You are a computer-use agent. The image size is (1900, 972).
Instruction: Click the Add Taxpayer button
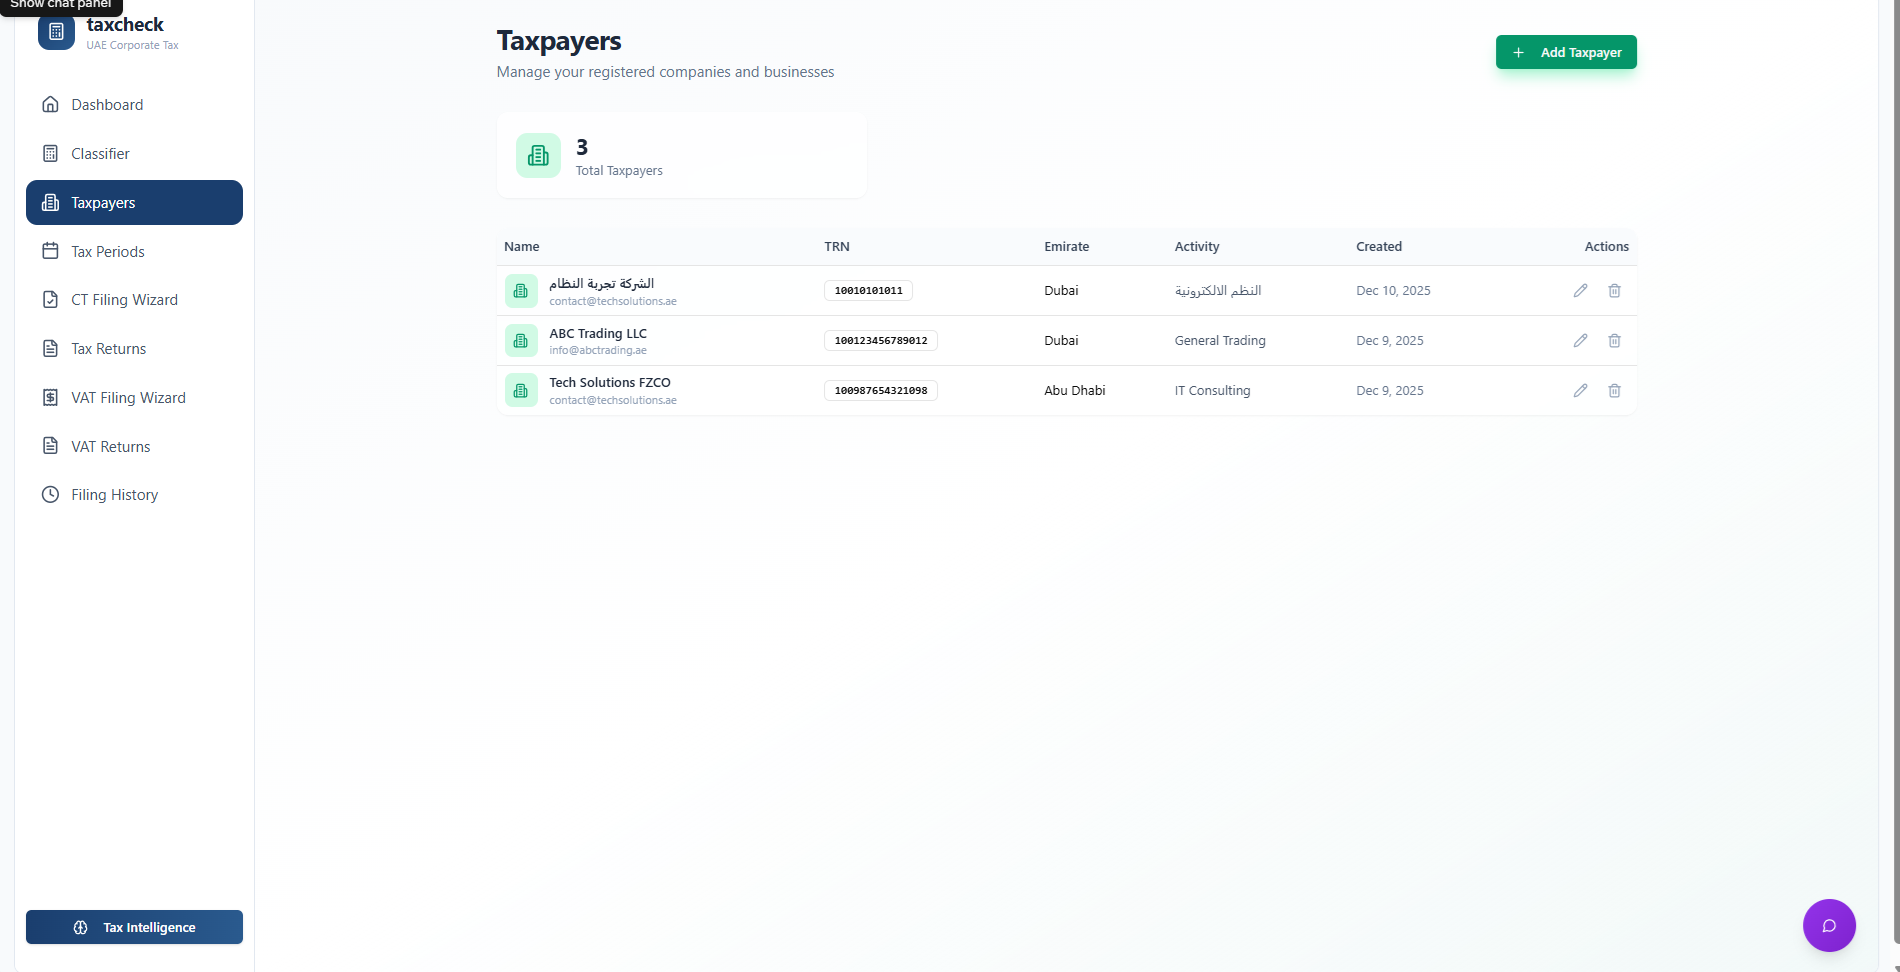click(x=1566, y=52)
